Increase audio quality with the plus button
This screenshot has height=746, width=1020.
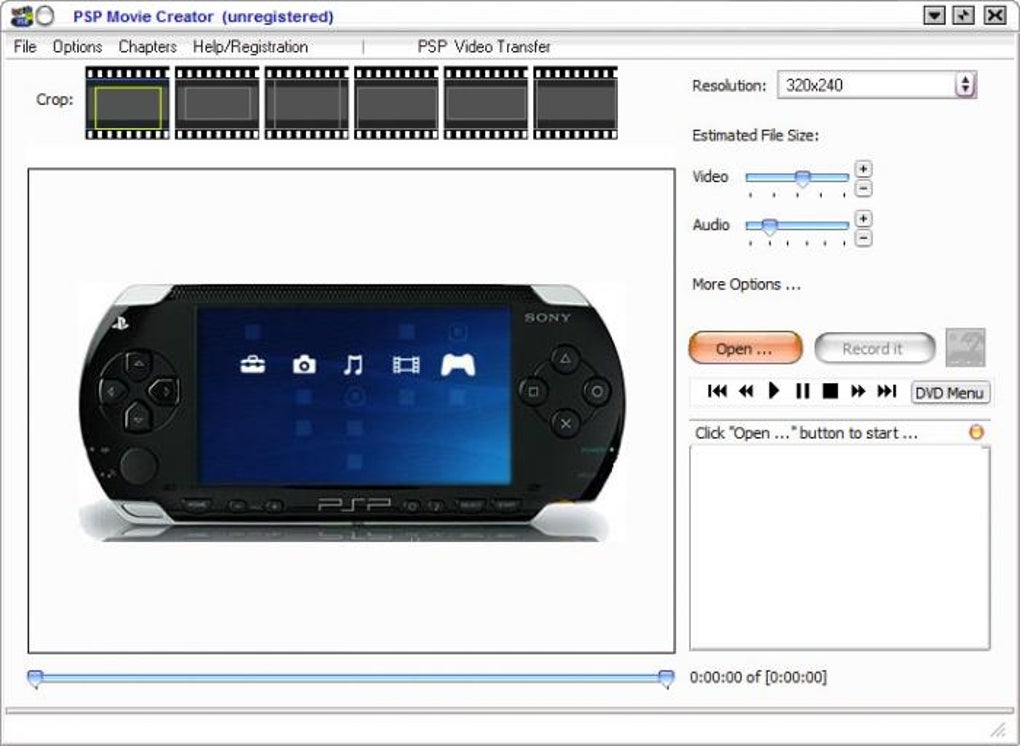(x=863, y=219)
